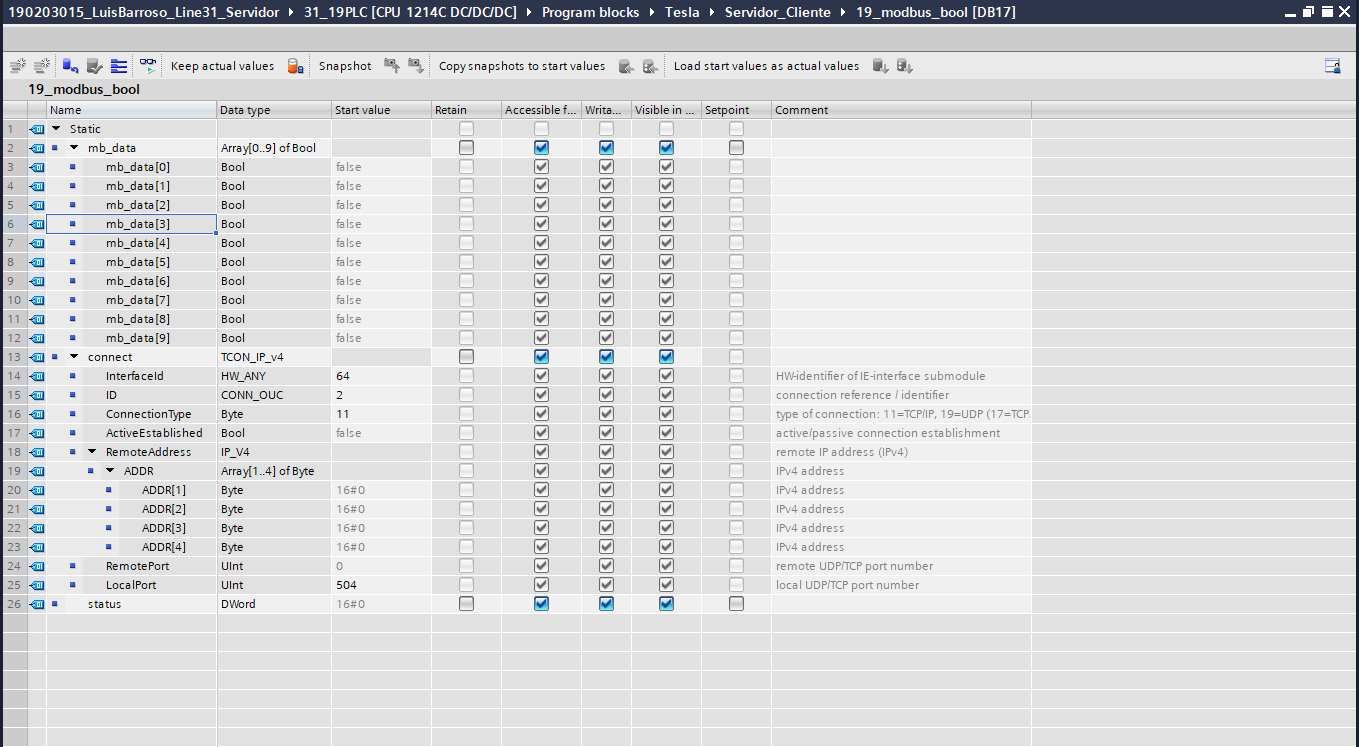Click the tag icon on the mb_data[3] row
1359x747 pixels.
(x=37, y=224)
